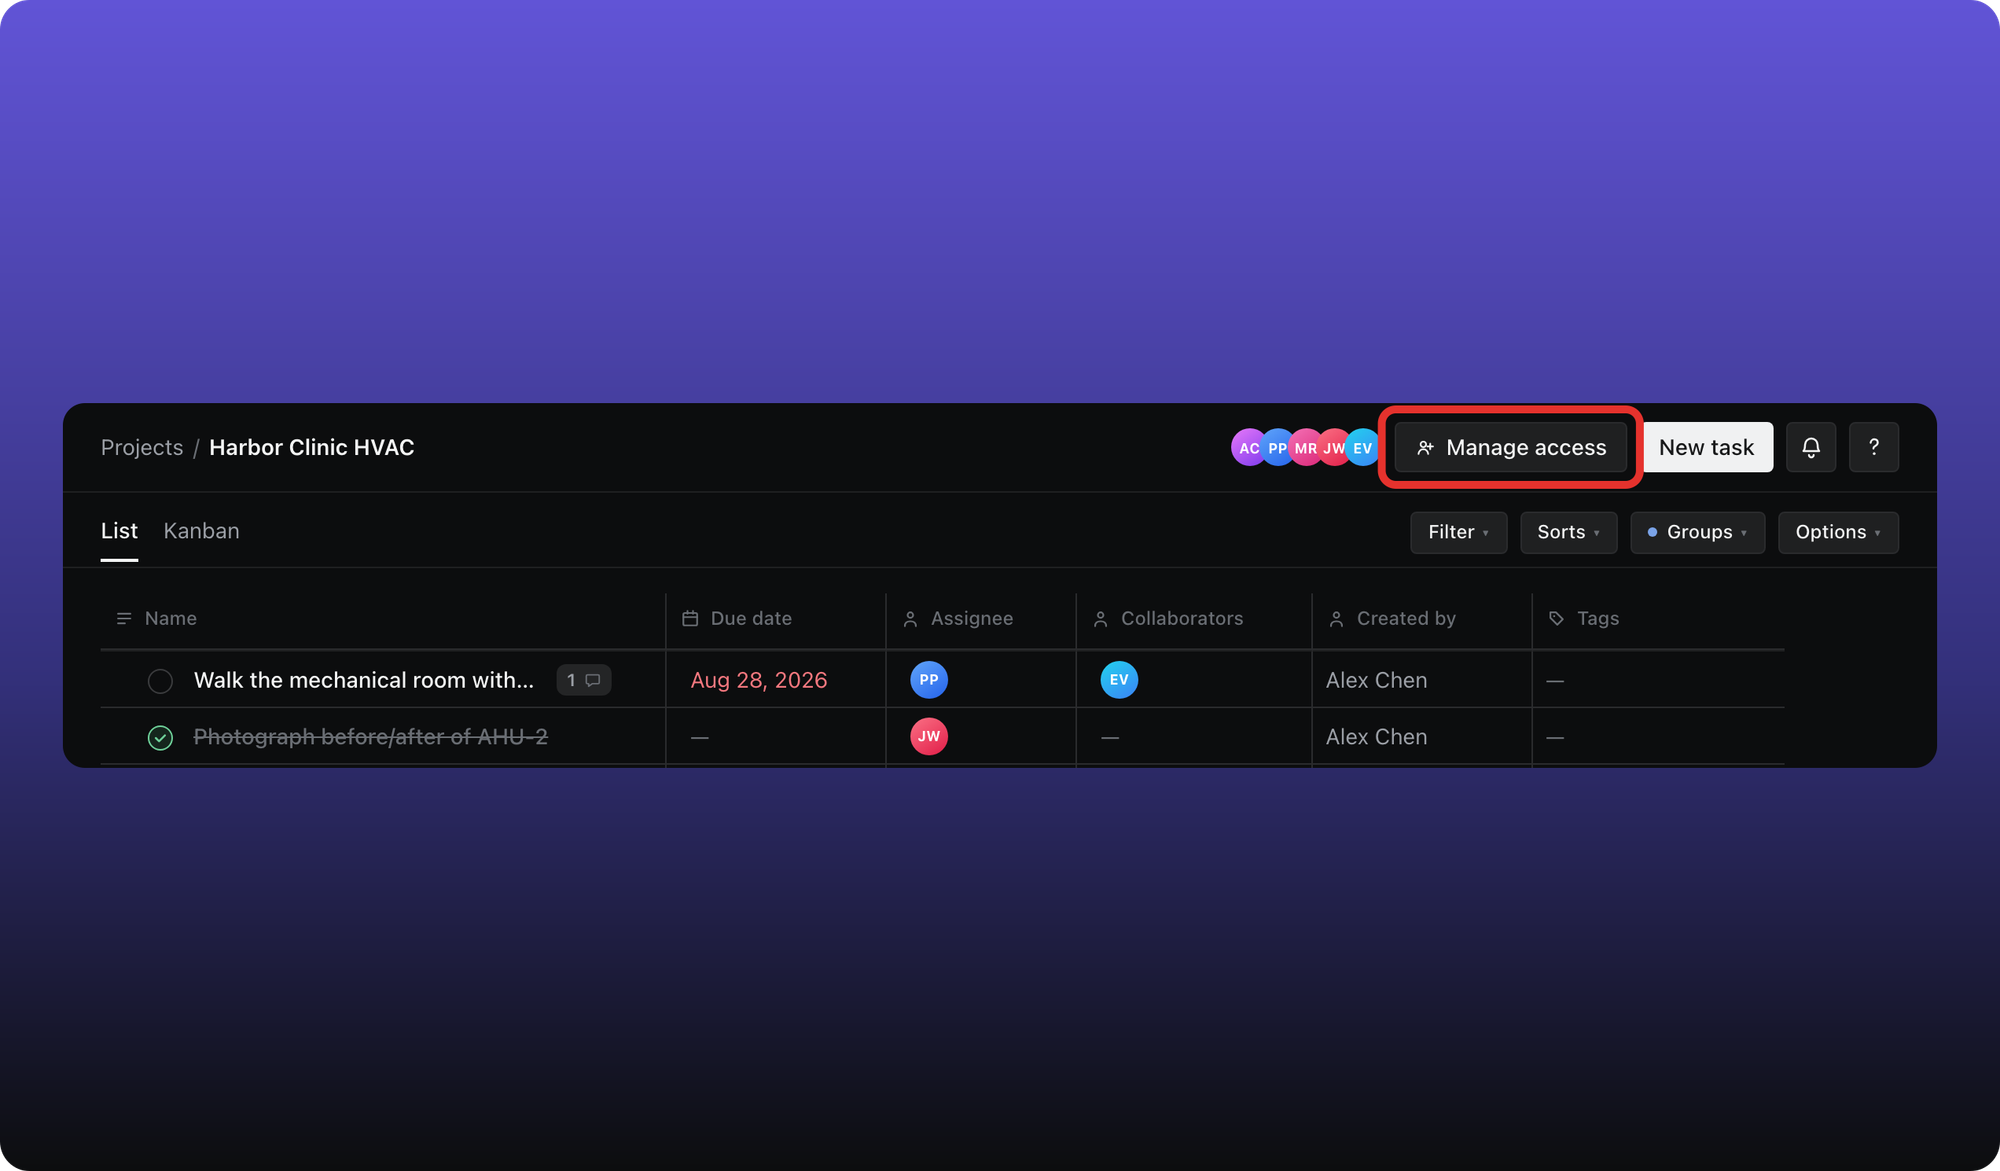Image resolution: width=2000 pixels, height=1171 pixels.
Task: Open the Sorts dropdown
Action: click(x=1568, y=532)
